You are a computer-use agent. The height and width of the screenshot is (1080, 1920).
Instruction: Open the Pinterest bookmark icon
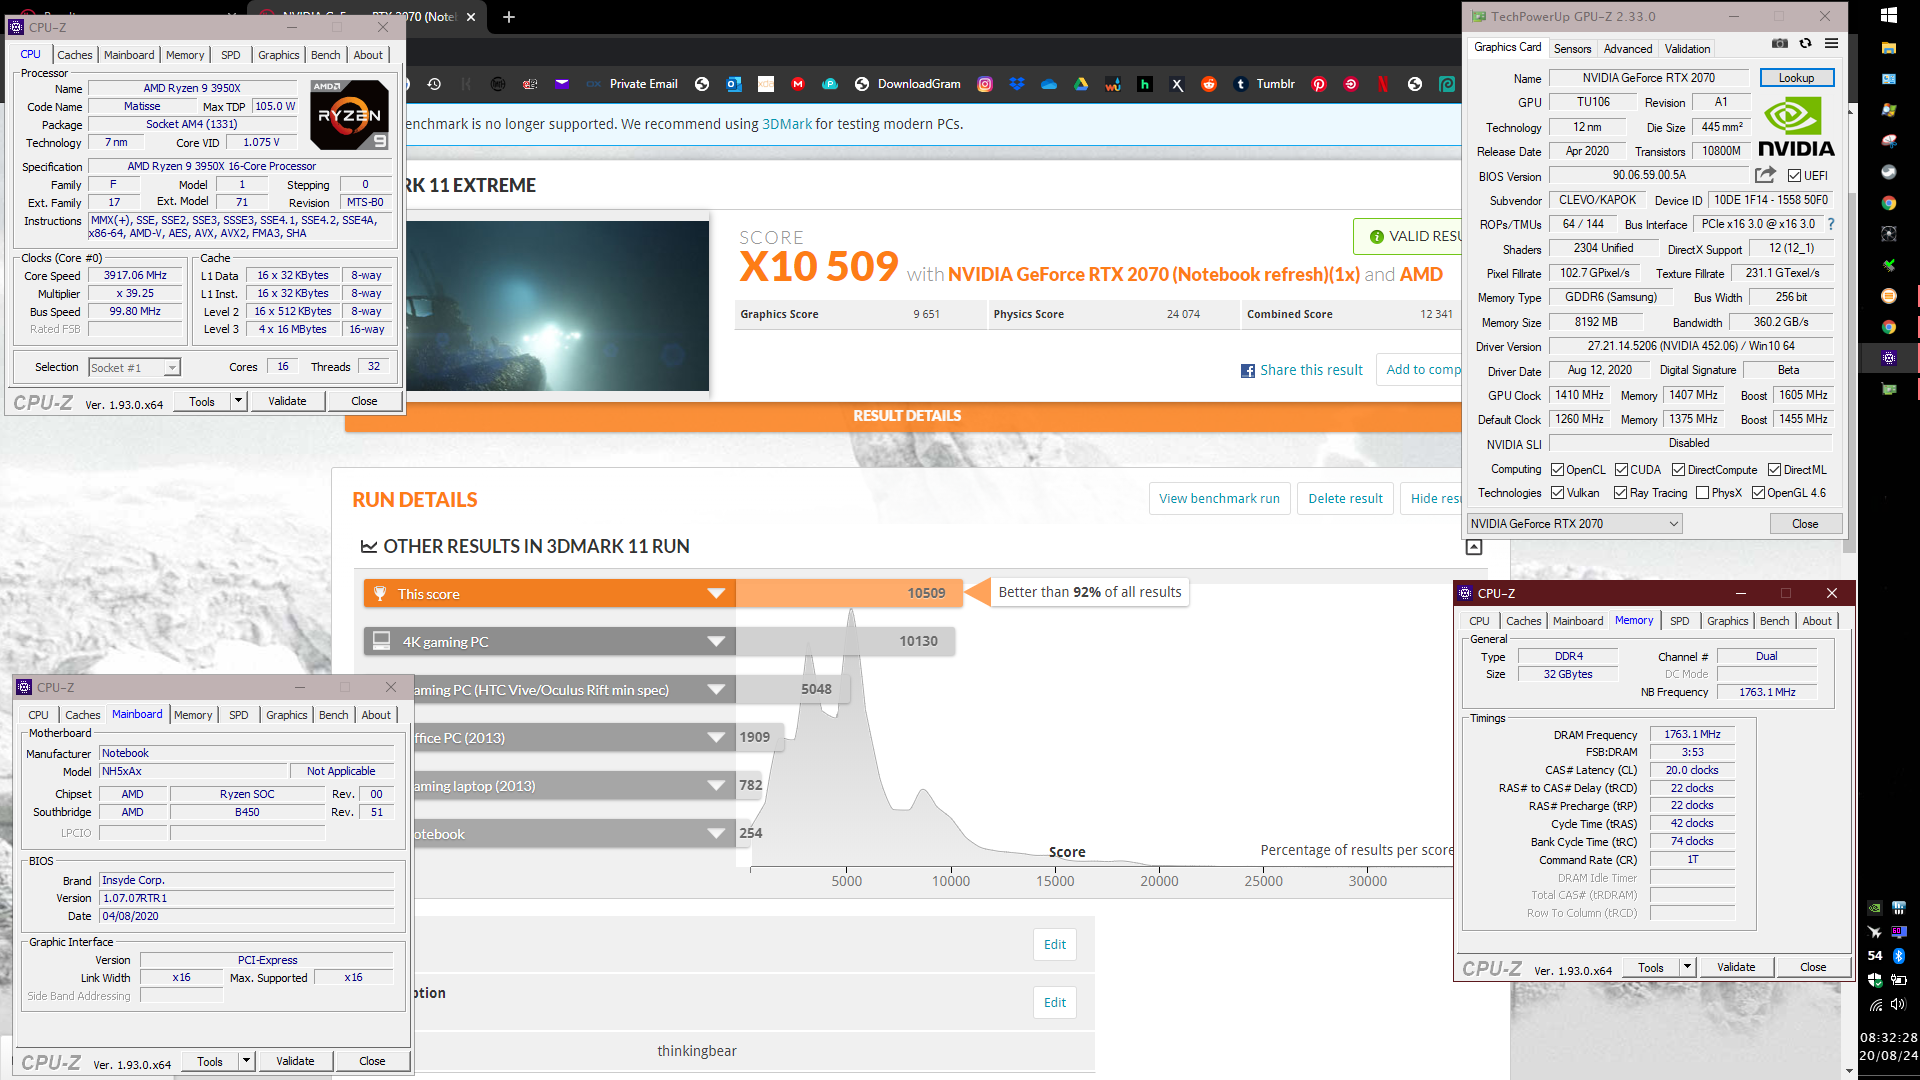1319,84
